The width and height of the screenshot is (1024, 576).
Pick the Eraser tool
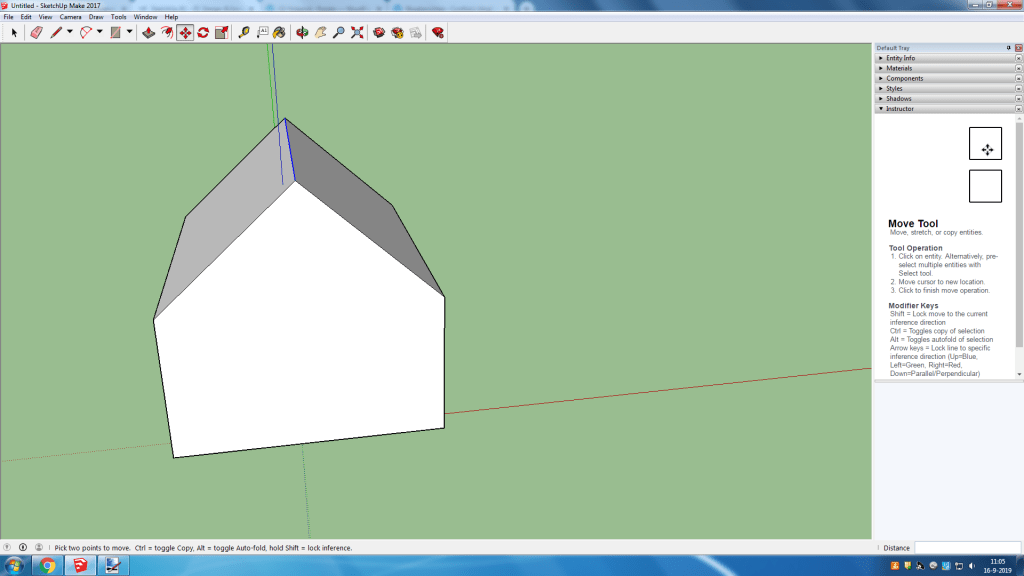(x=36, y=32)
